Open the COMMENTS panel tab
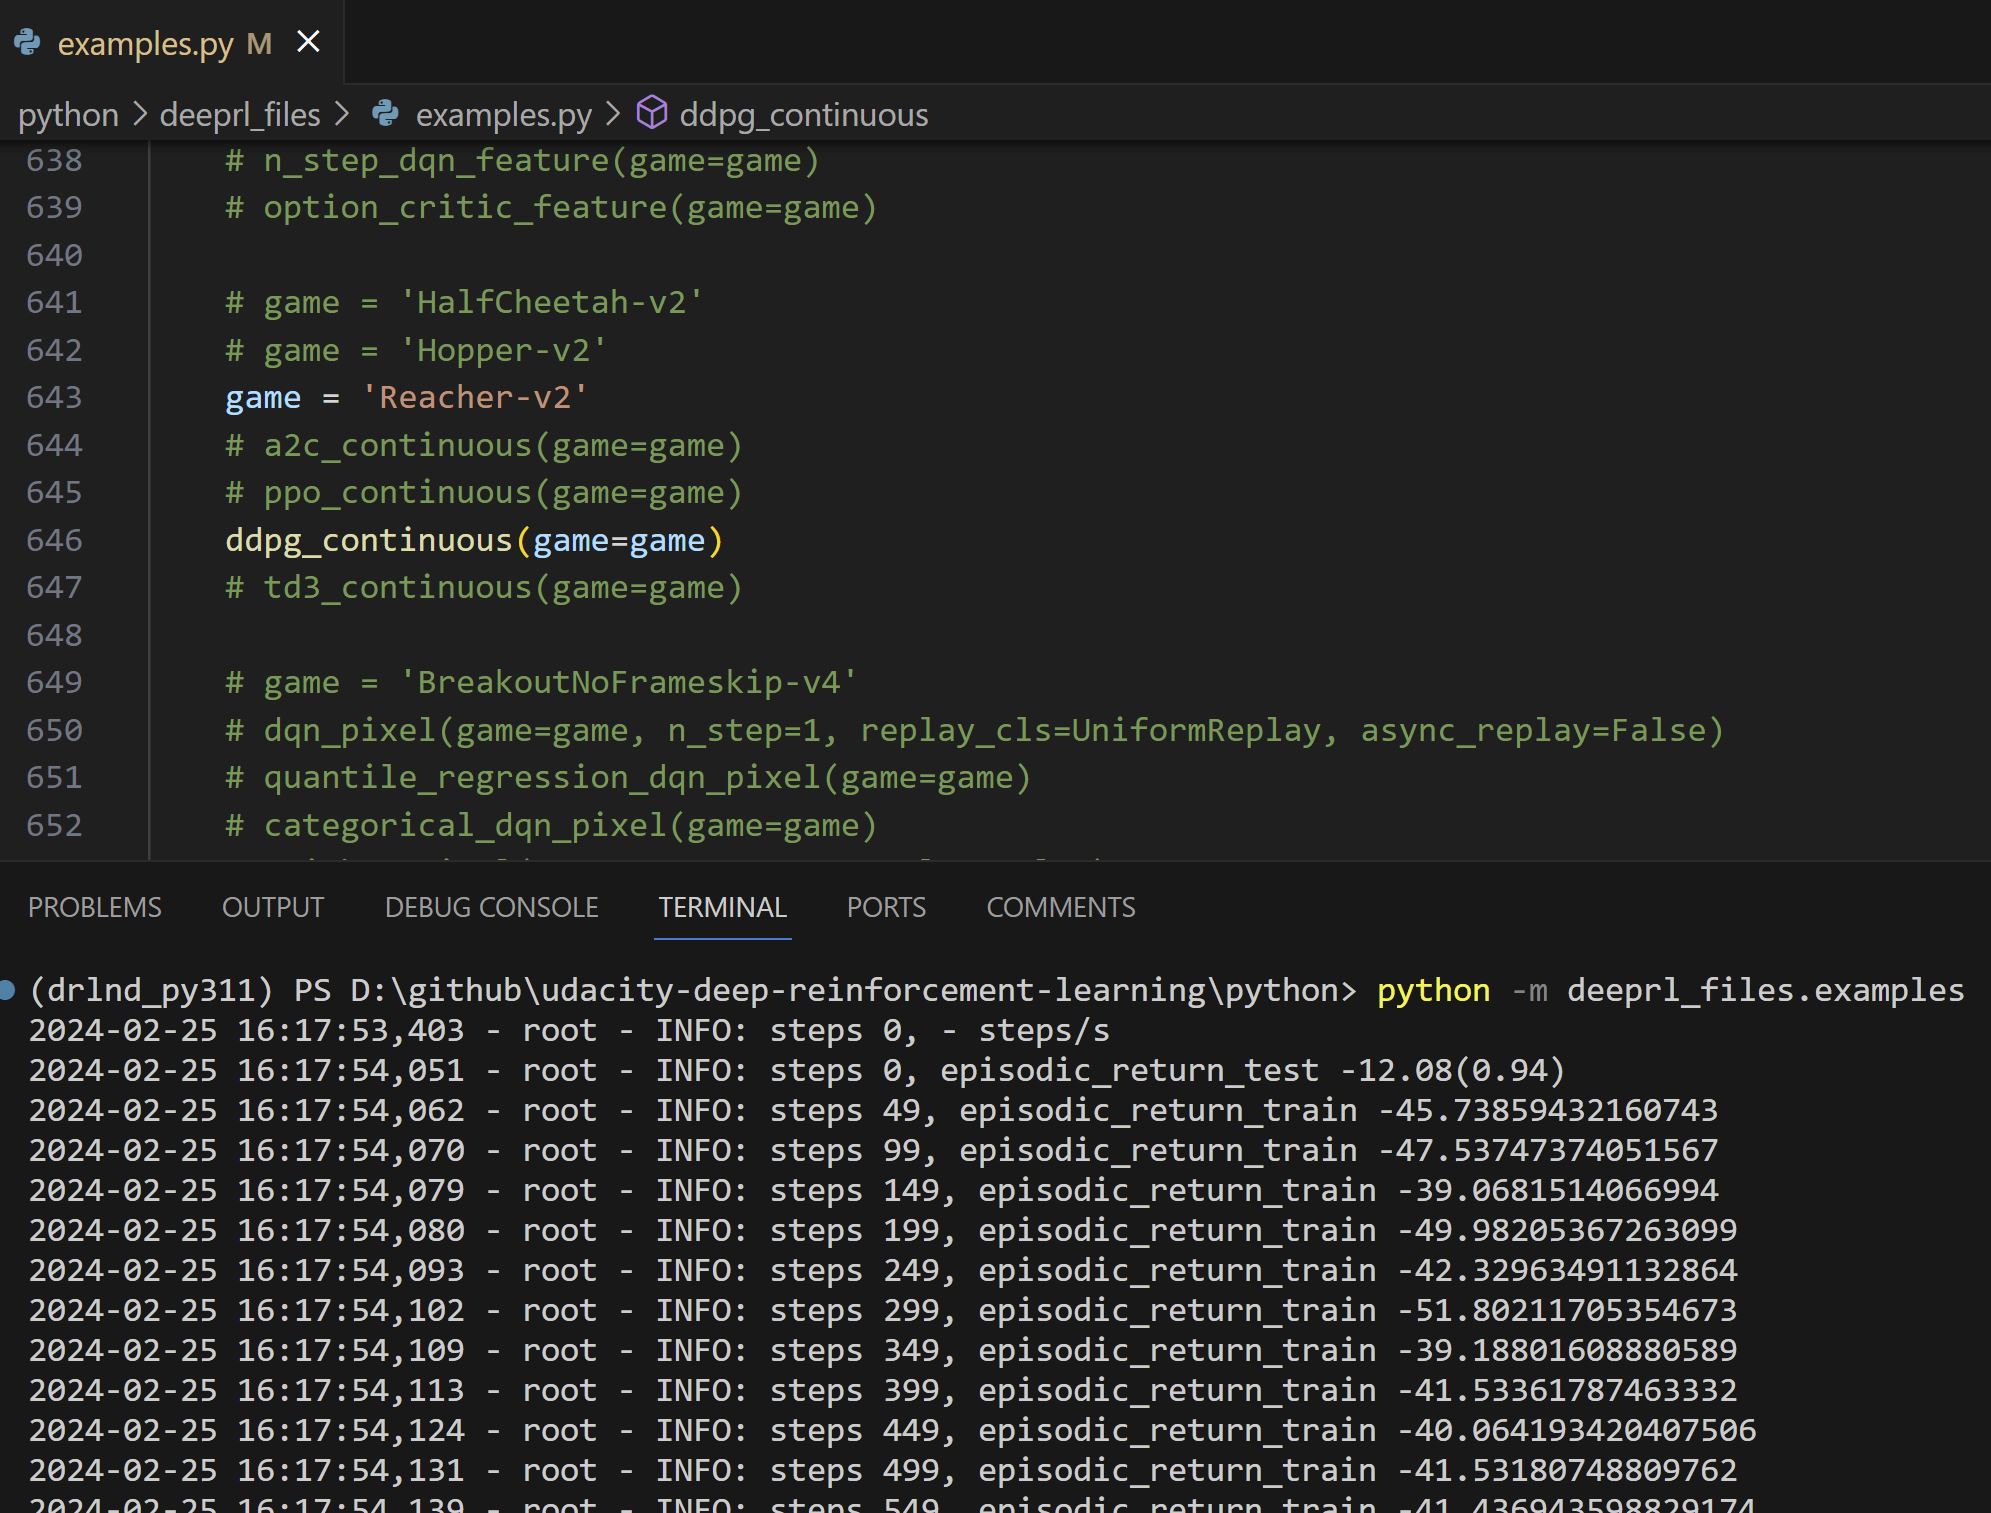 pos(1060,907)
